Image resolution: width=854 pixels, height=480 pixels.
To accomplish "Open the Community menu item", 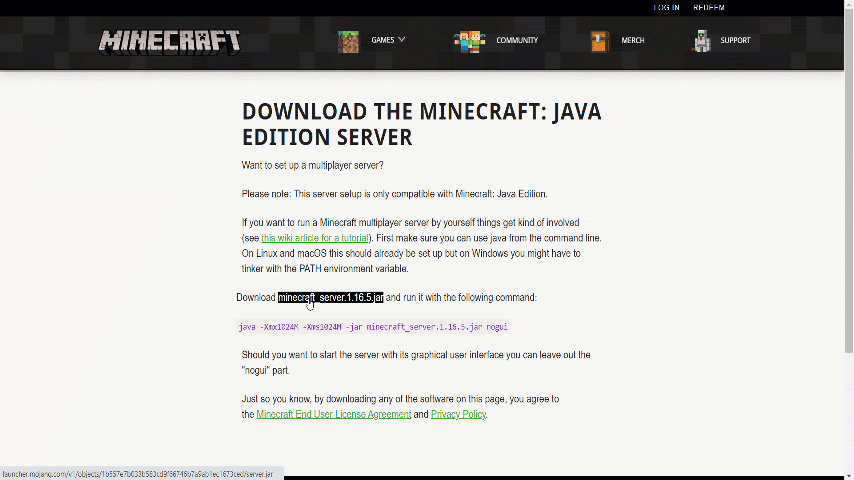I will [x=517, y=40].
